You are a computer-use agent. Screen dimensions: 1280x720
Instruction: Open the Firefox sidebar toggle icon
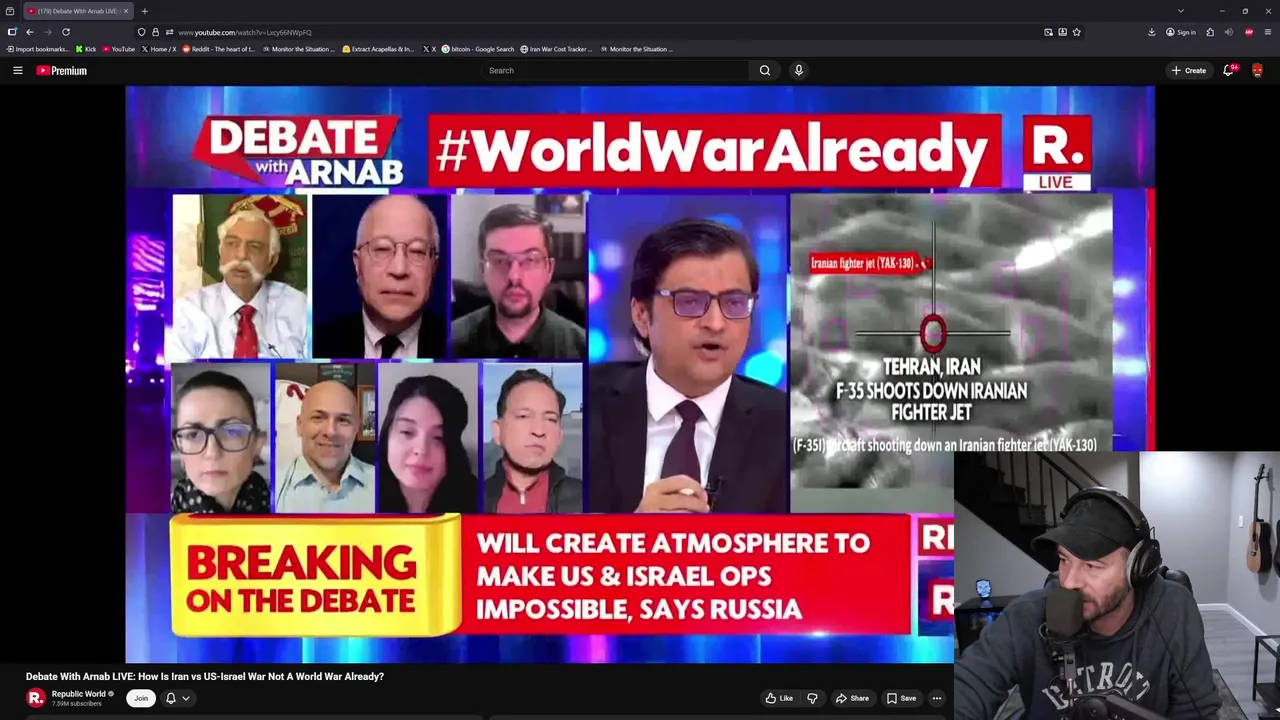tap(11, 32)
